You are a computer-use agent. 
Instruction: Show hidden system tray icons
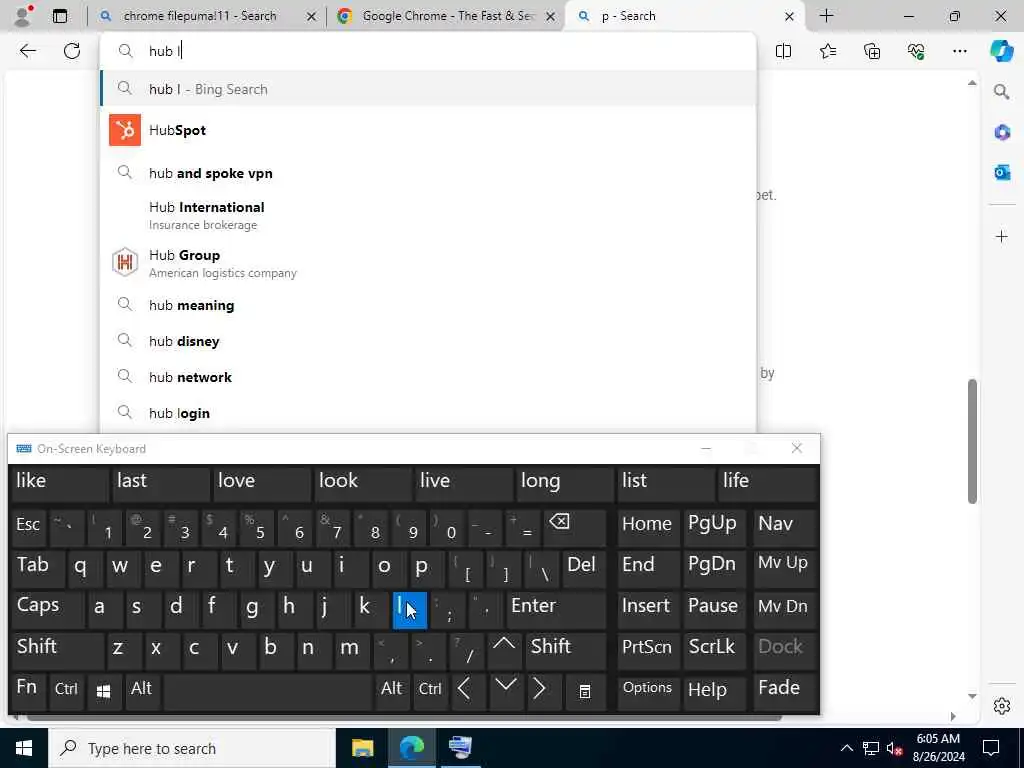tap(846, 748)
